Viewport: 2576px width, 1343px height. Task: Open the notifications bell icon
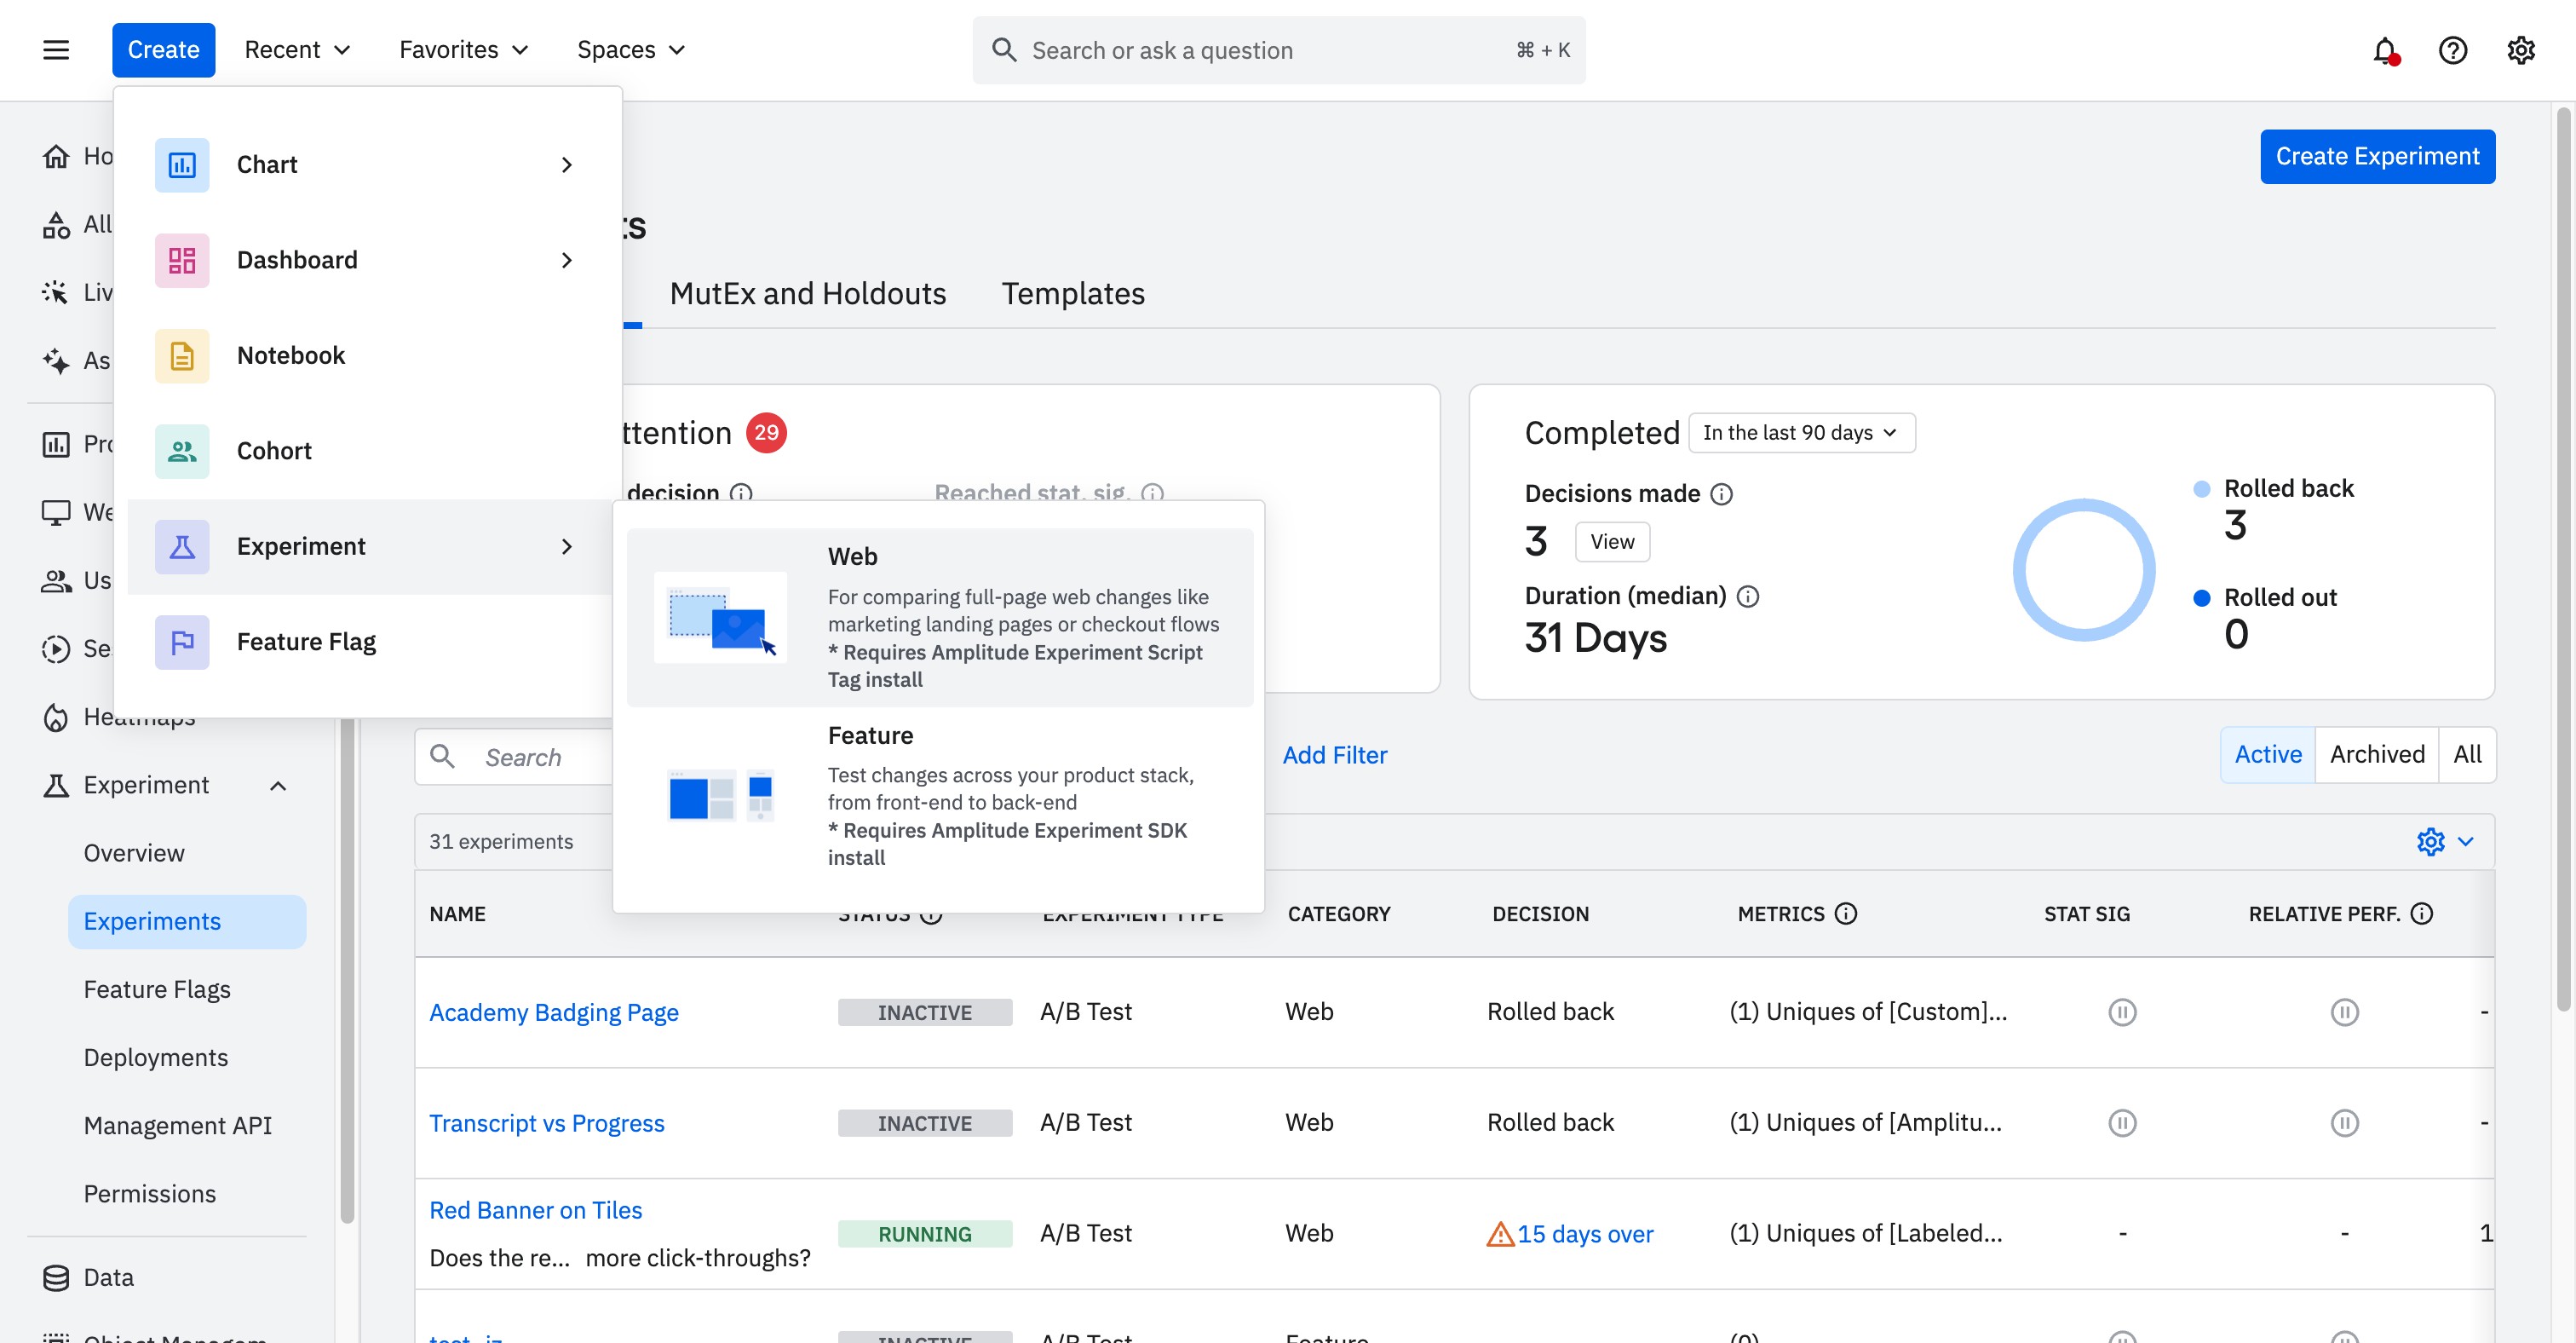(2384, 50)
